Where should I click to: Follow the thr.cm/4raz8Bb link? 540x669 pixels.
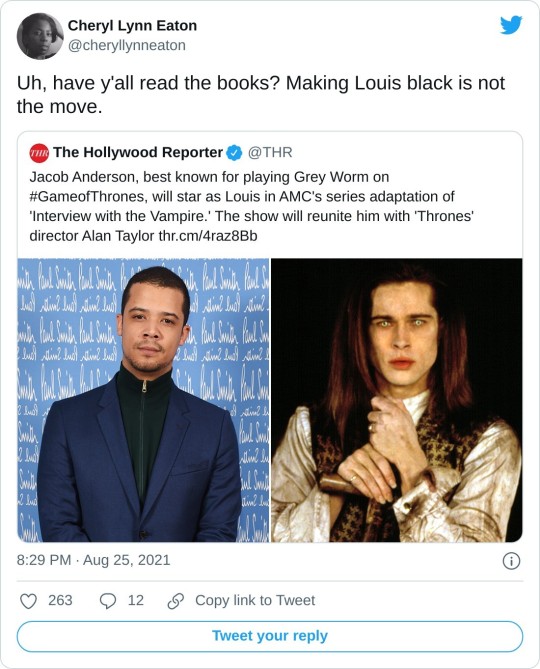[x=208, y=236]
